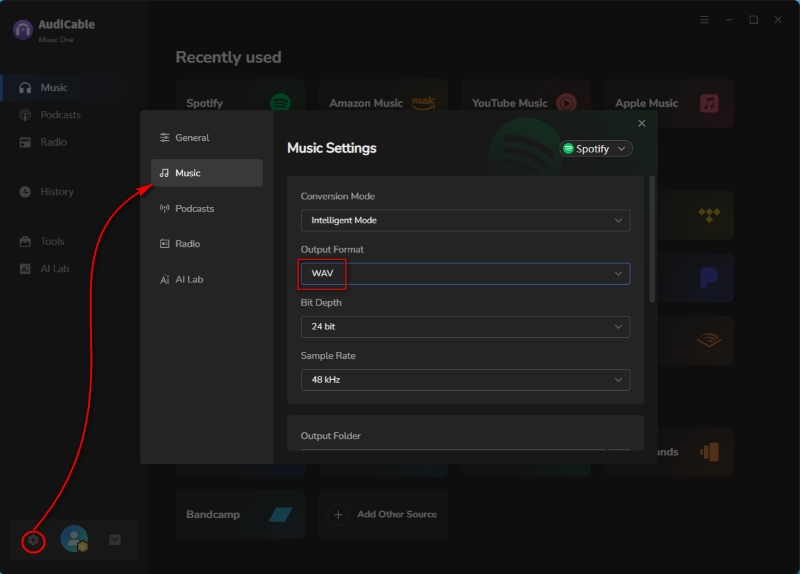The height and width of the screenshot is (574, 800).
Task: Click the Tidal icon card
Action: coord(695,215)
